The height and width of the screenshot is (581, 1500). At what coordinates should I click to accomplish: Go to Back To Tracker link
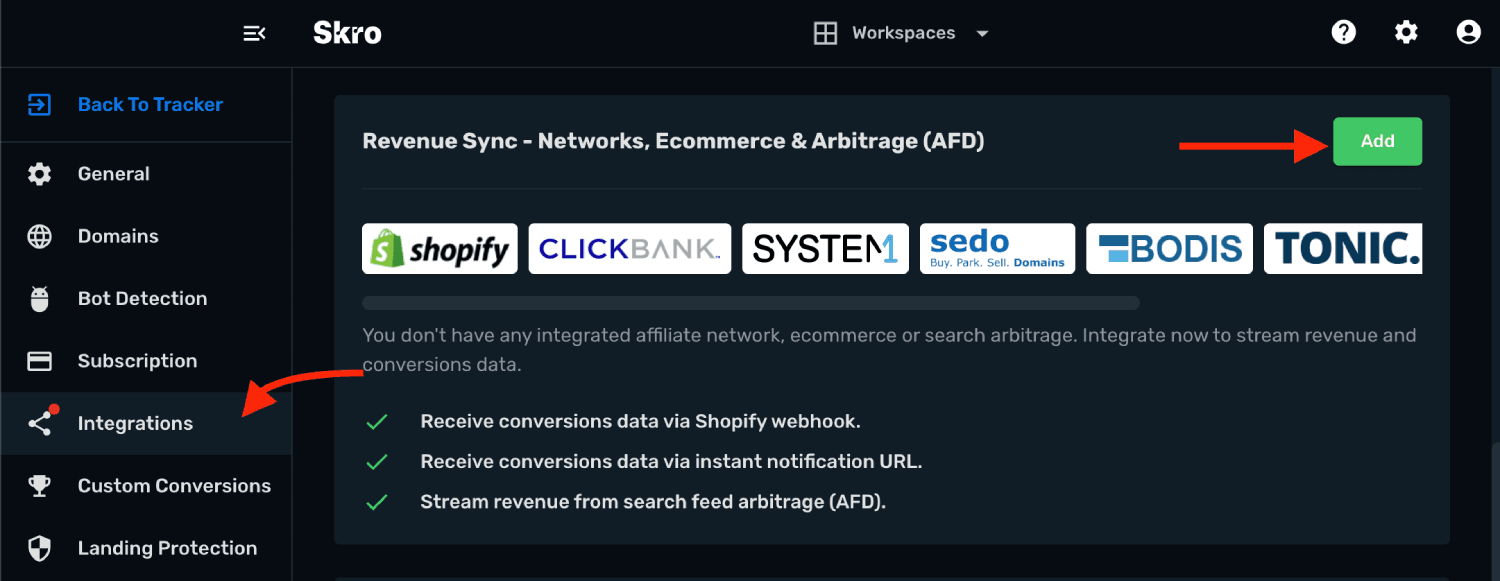pos(150,104)
